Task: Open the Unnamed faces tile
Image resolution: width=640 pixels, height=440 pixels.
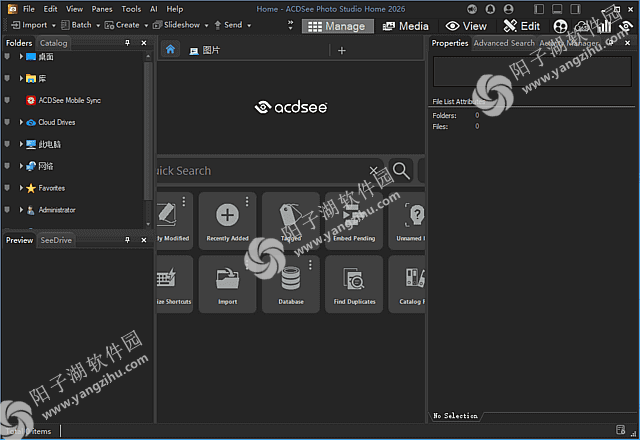Action: coord(407,220)
